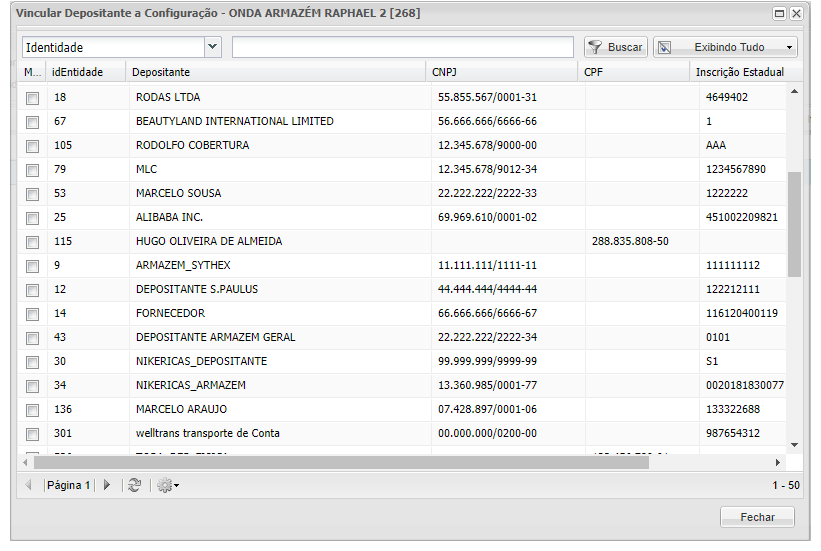
Task: Enable checkbox for ALIBABA INC.
Action: (32, 218)
